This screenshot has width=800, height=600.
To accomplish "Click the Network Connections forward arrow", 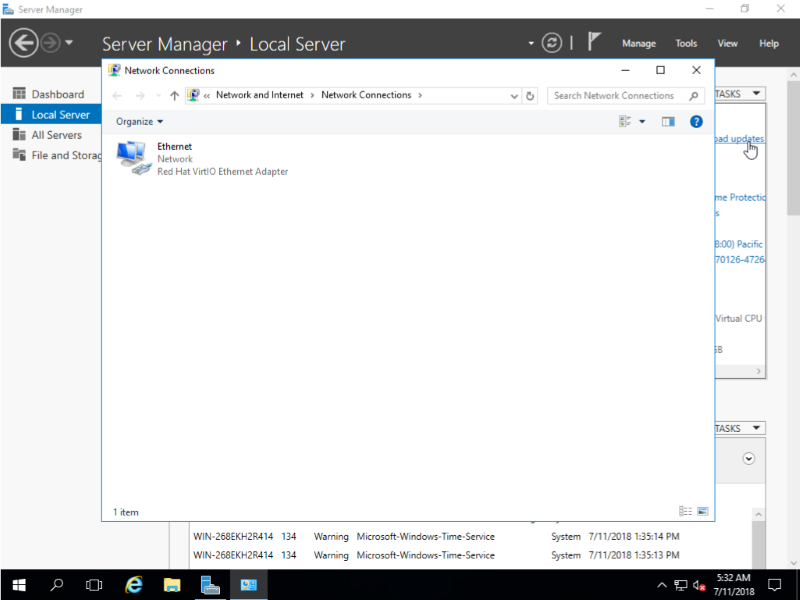I will point(140,96).
